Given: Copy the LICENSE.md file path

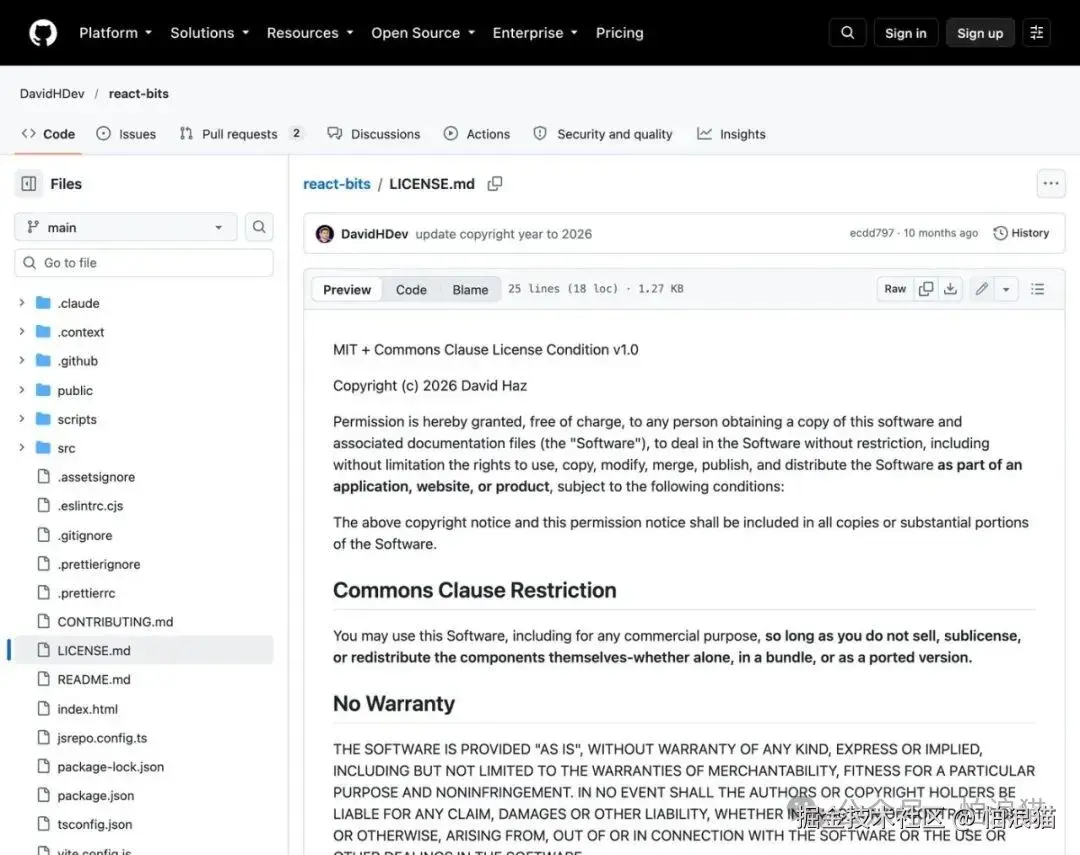Looking at the screenshot, I should [495, 184].
